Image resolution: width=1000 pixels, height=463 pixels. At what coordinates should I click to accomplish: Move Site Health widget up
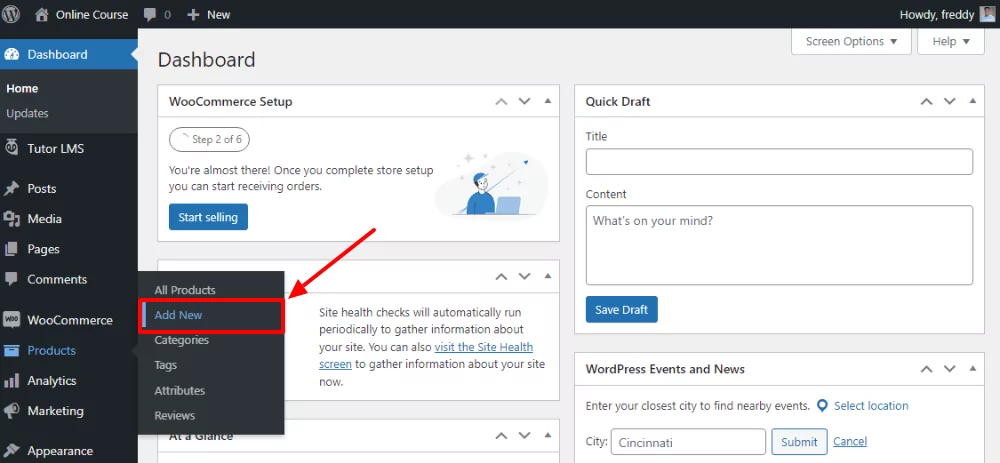point(501,276)
